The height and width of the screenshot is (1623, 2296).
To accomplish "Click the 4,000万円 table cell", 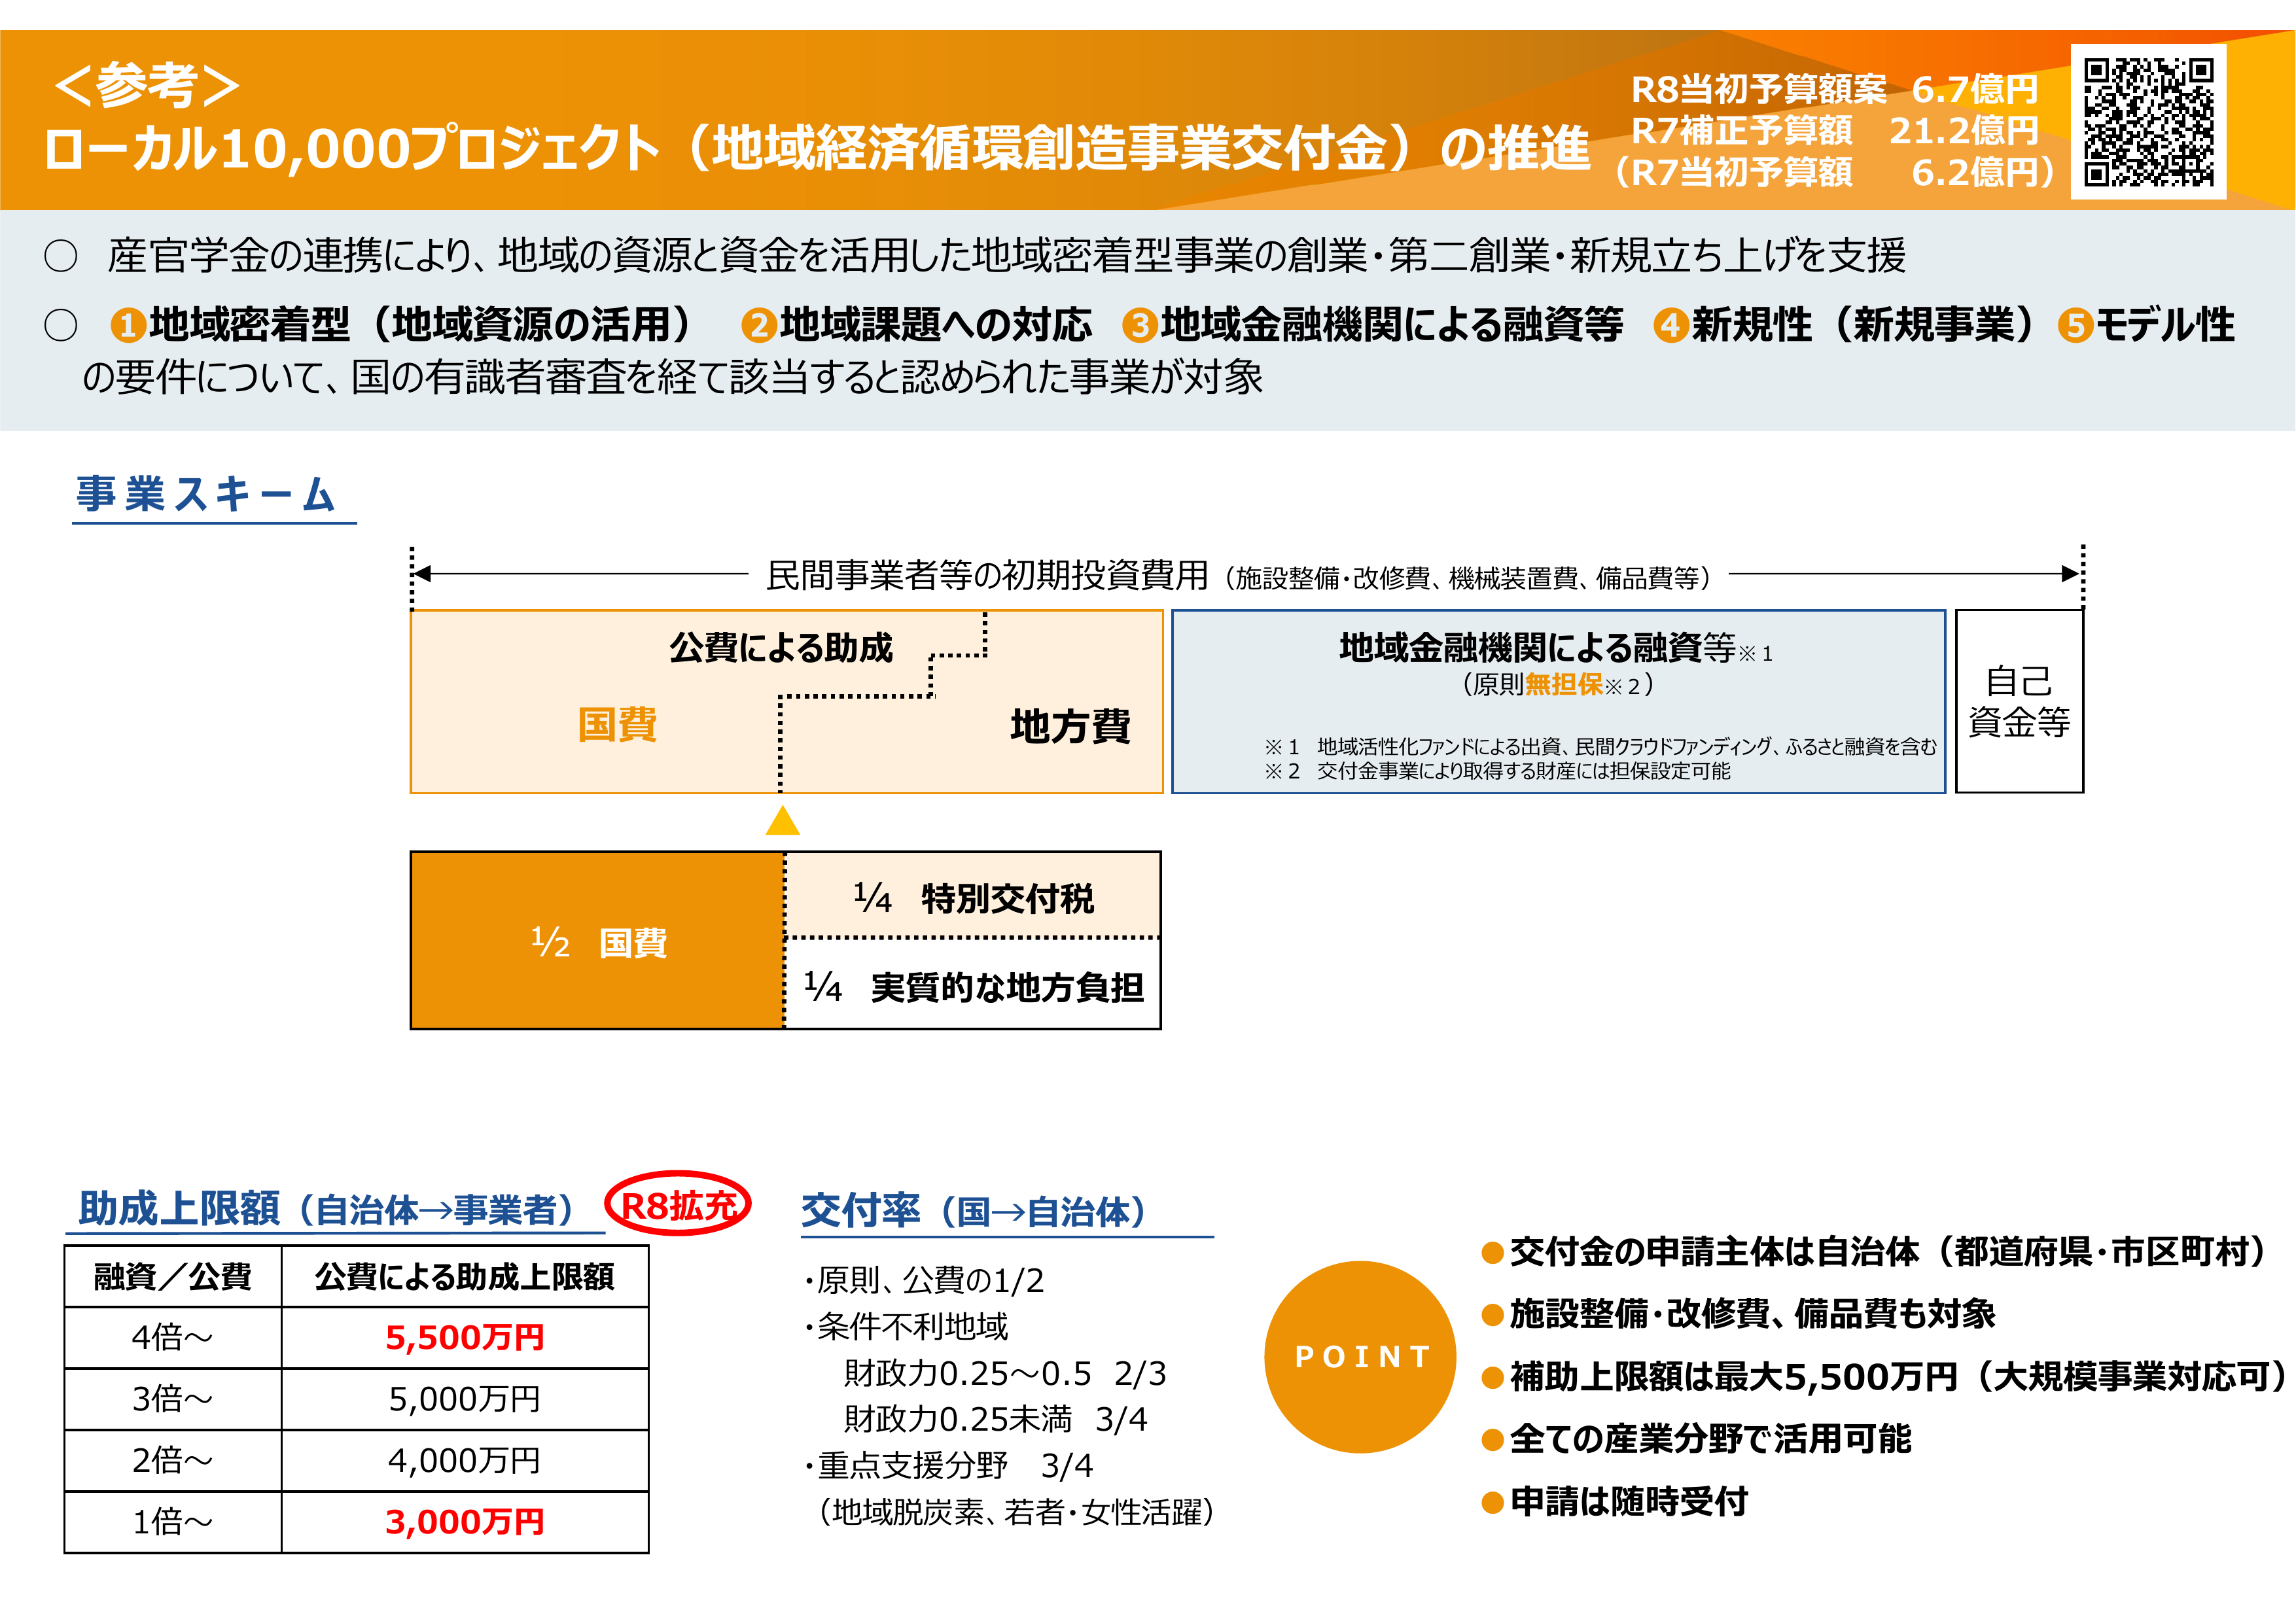I will tap(465, 1460).
